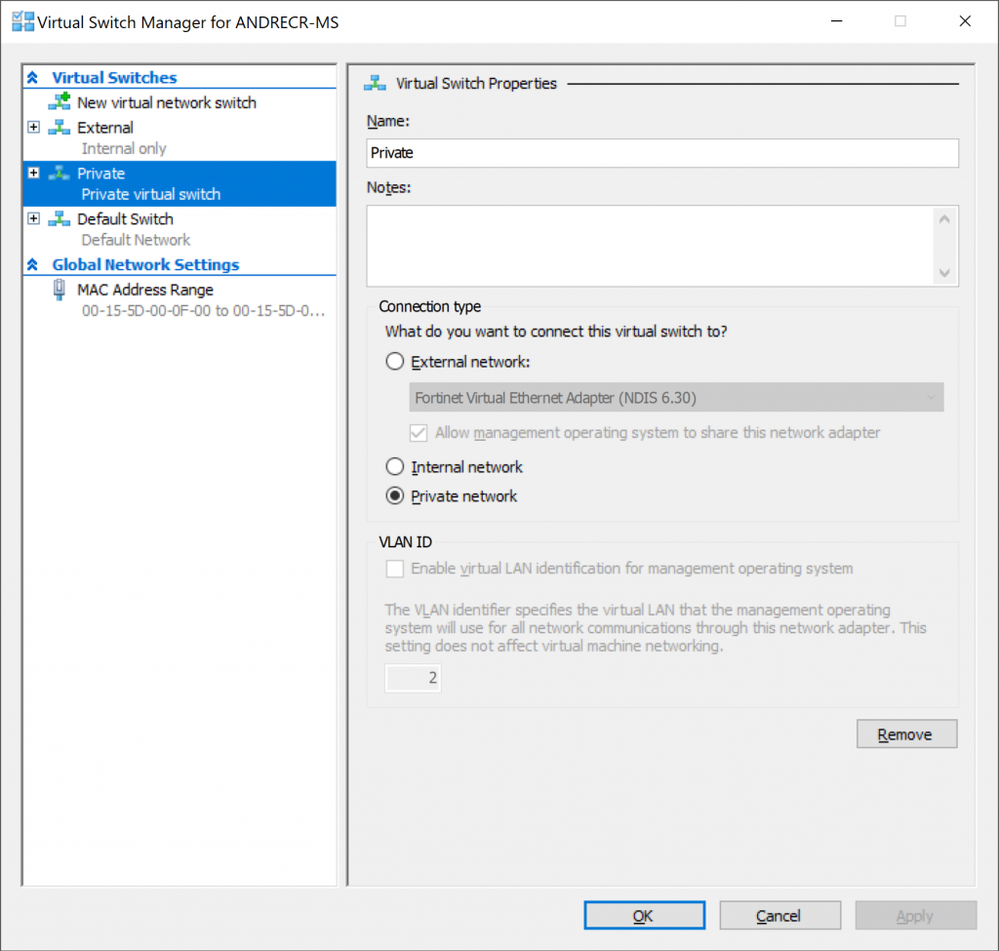This screenshot has width=999, height=951.
Task: Select the MAC Address Range setting
Action: pyautogui.click(x=145, y=290)
